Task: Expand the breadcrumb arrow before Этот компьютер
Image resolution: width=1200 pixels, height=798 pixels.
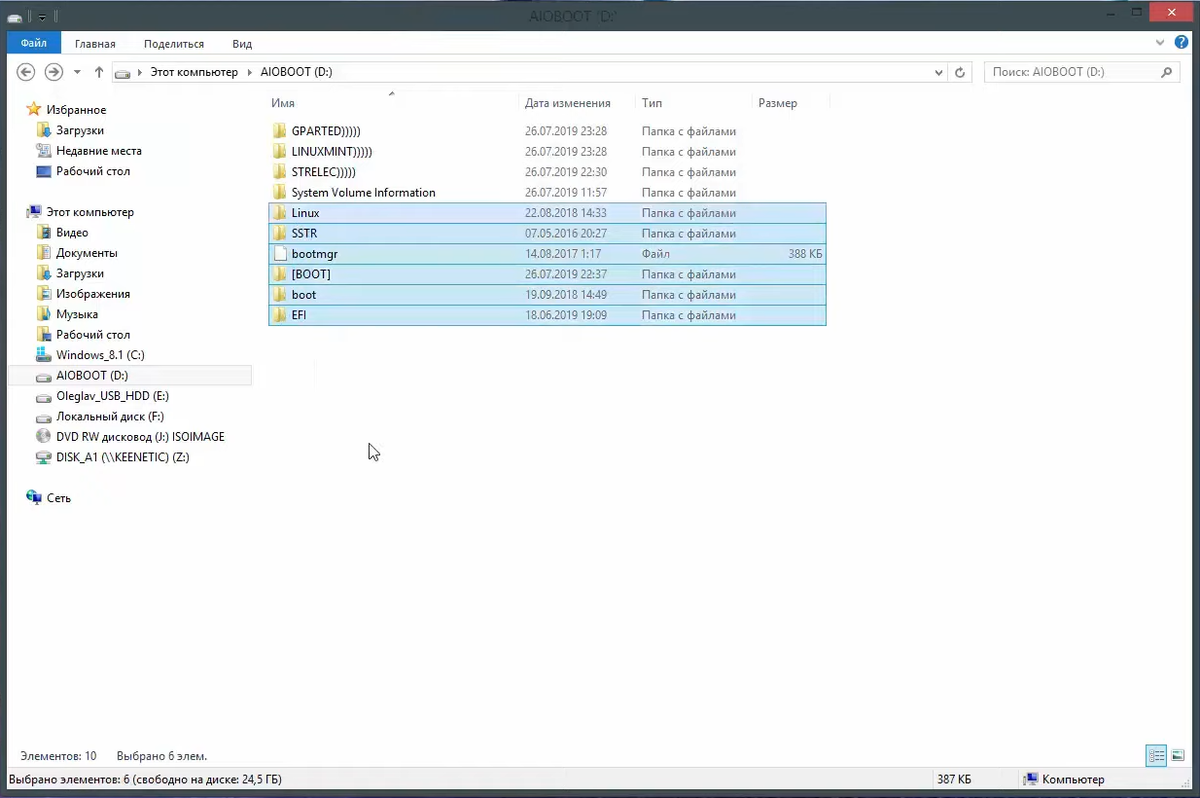Action: (140, 73)
